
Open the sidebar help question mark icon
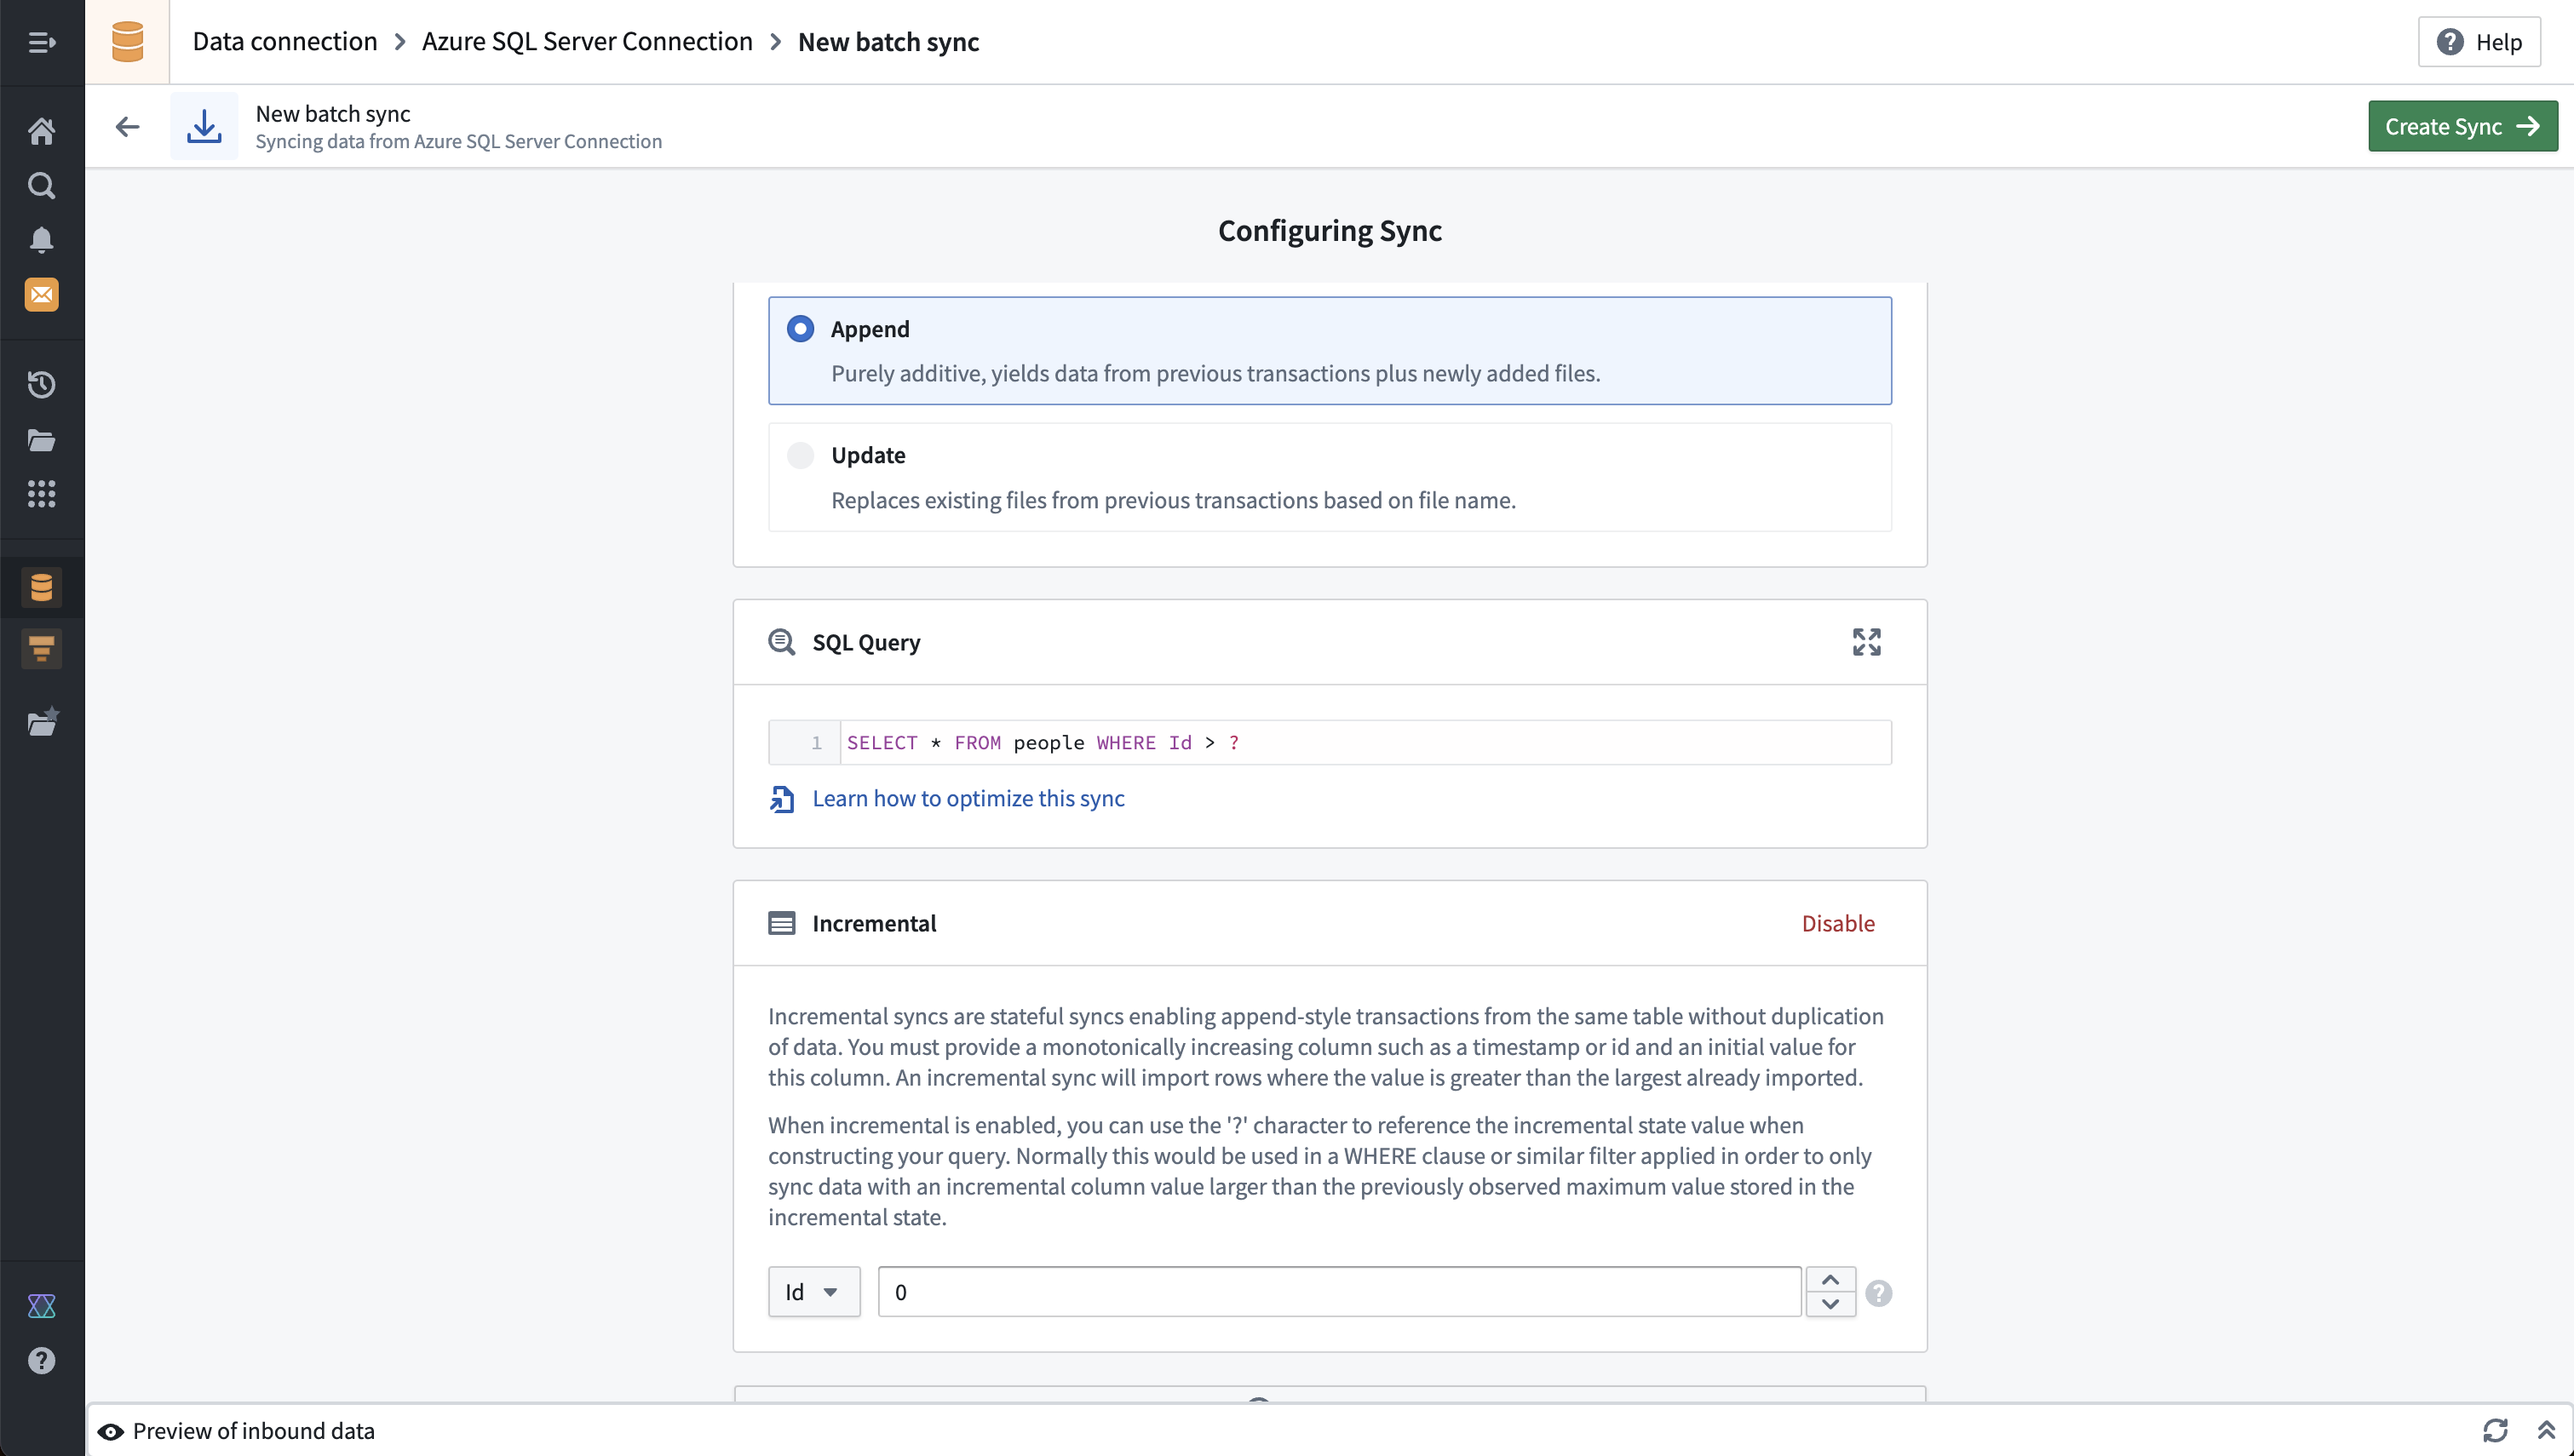41,1361
